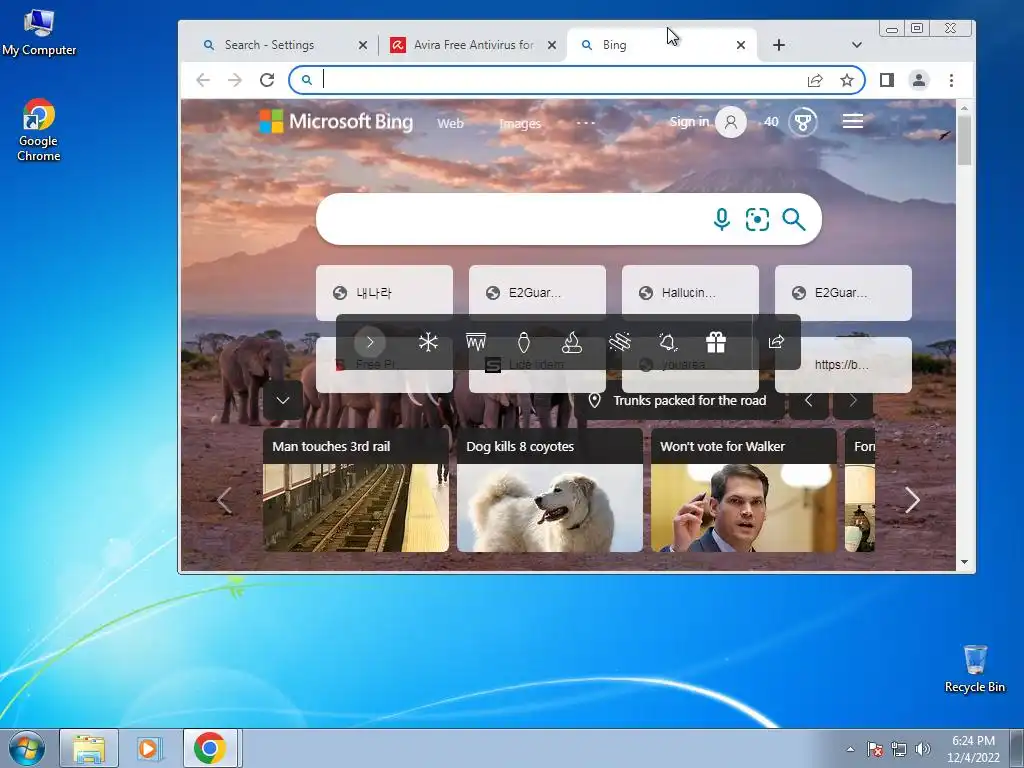Expand more Bing options ellipsis
The width and height of the screenshot is (1024, 768).
pyautogui.click(x=586, y=123)
